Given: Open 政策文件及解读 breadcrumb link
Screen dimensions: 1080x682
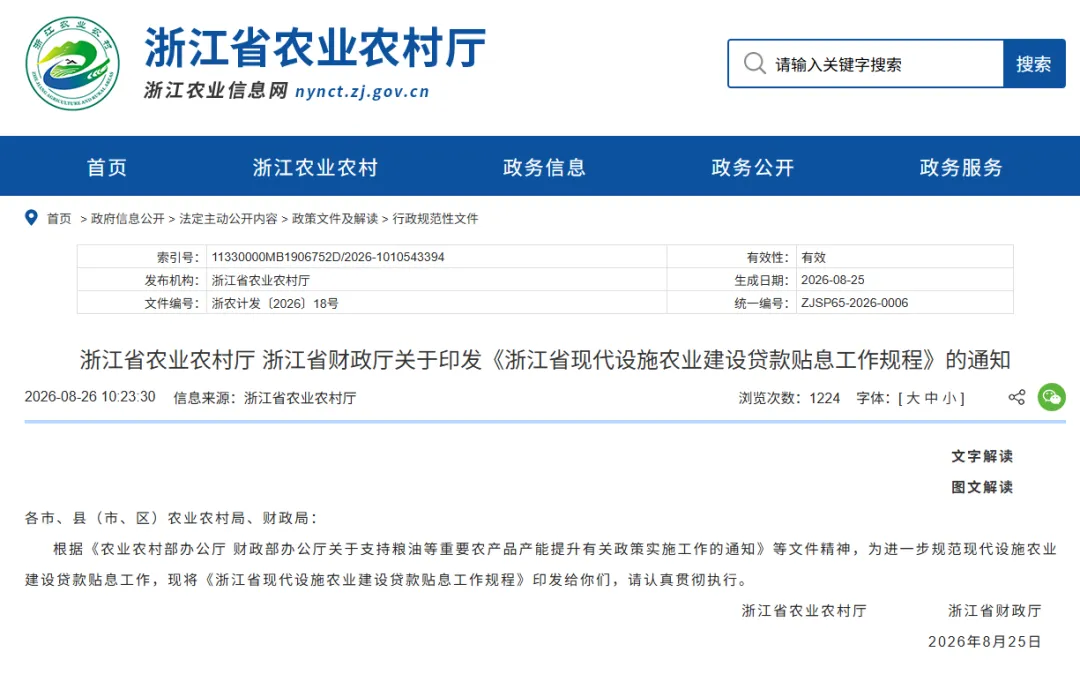Looking at the screenshot, I should pos(335,218).
